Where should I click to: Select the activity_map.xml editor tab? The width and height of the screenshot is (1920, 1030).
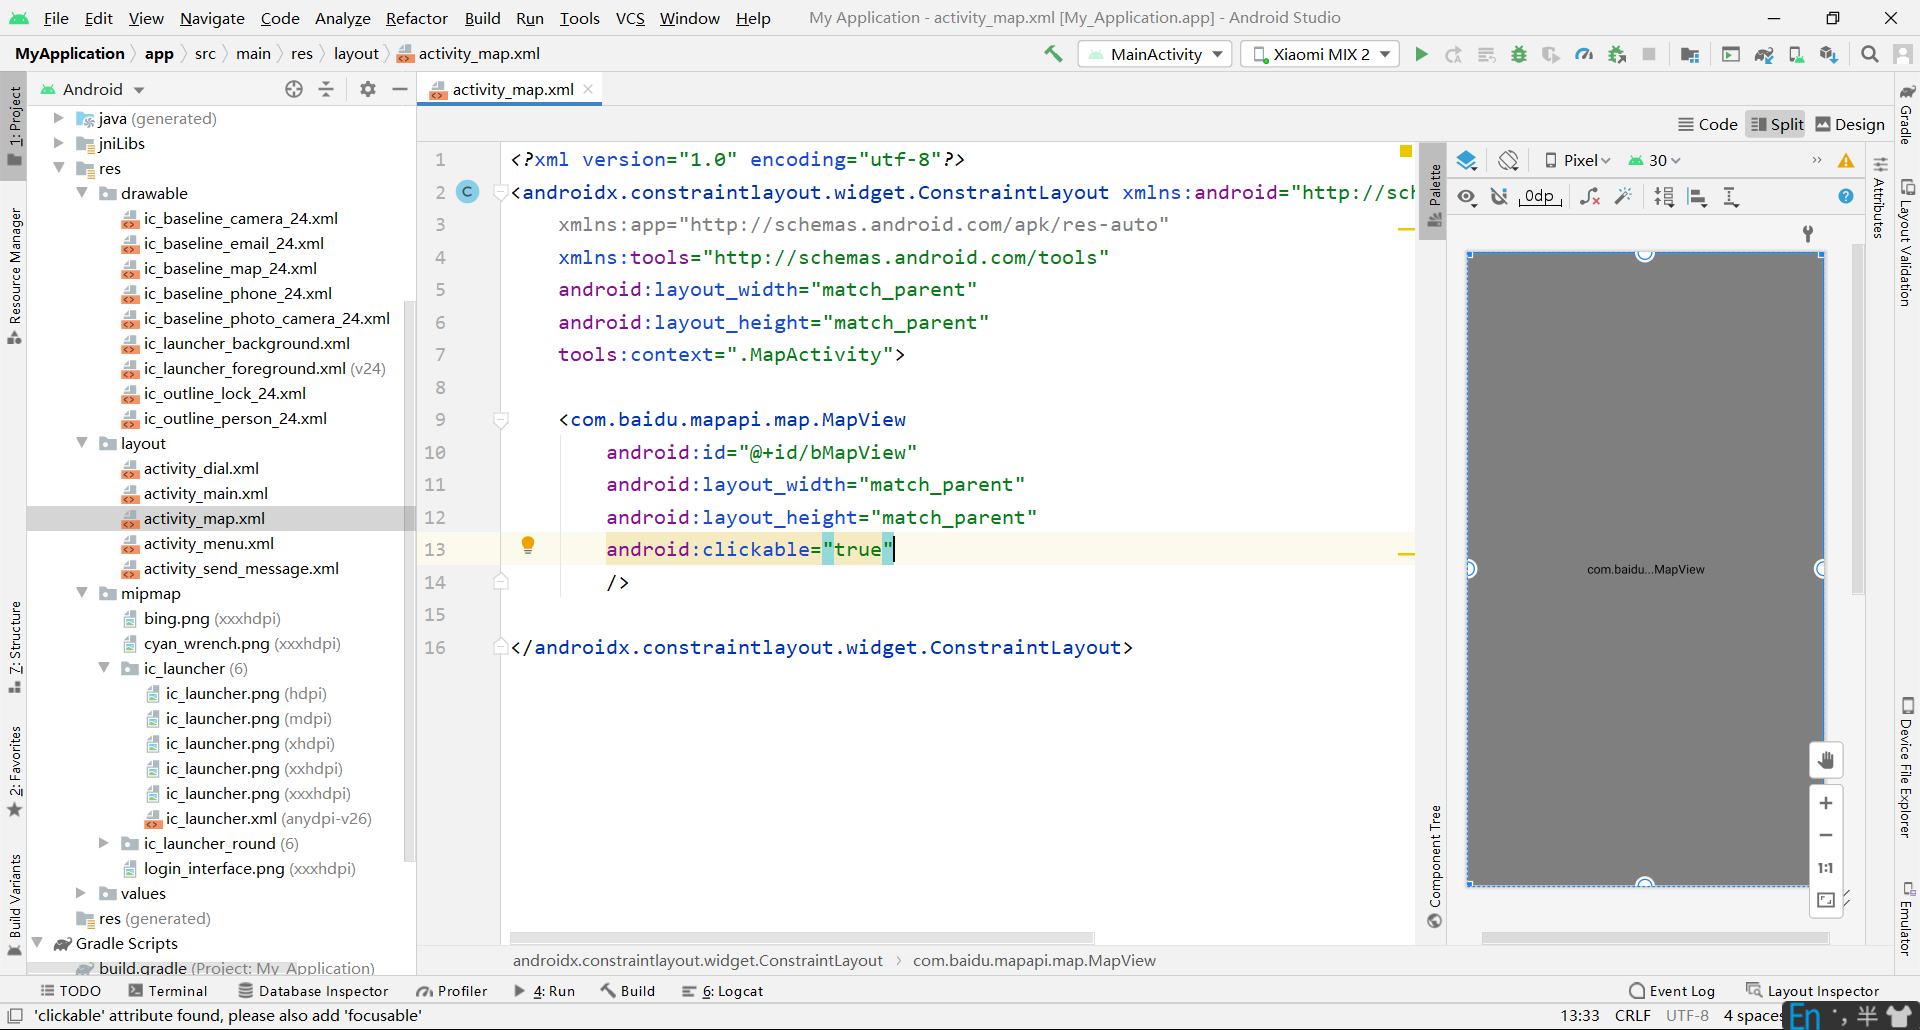tap(511, 89)
